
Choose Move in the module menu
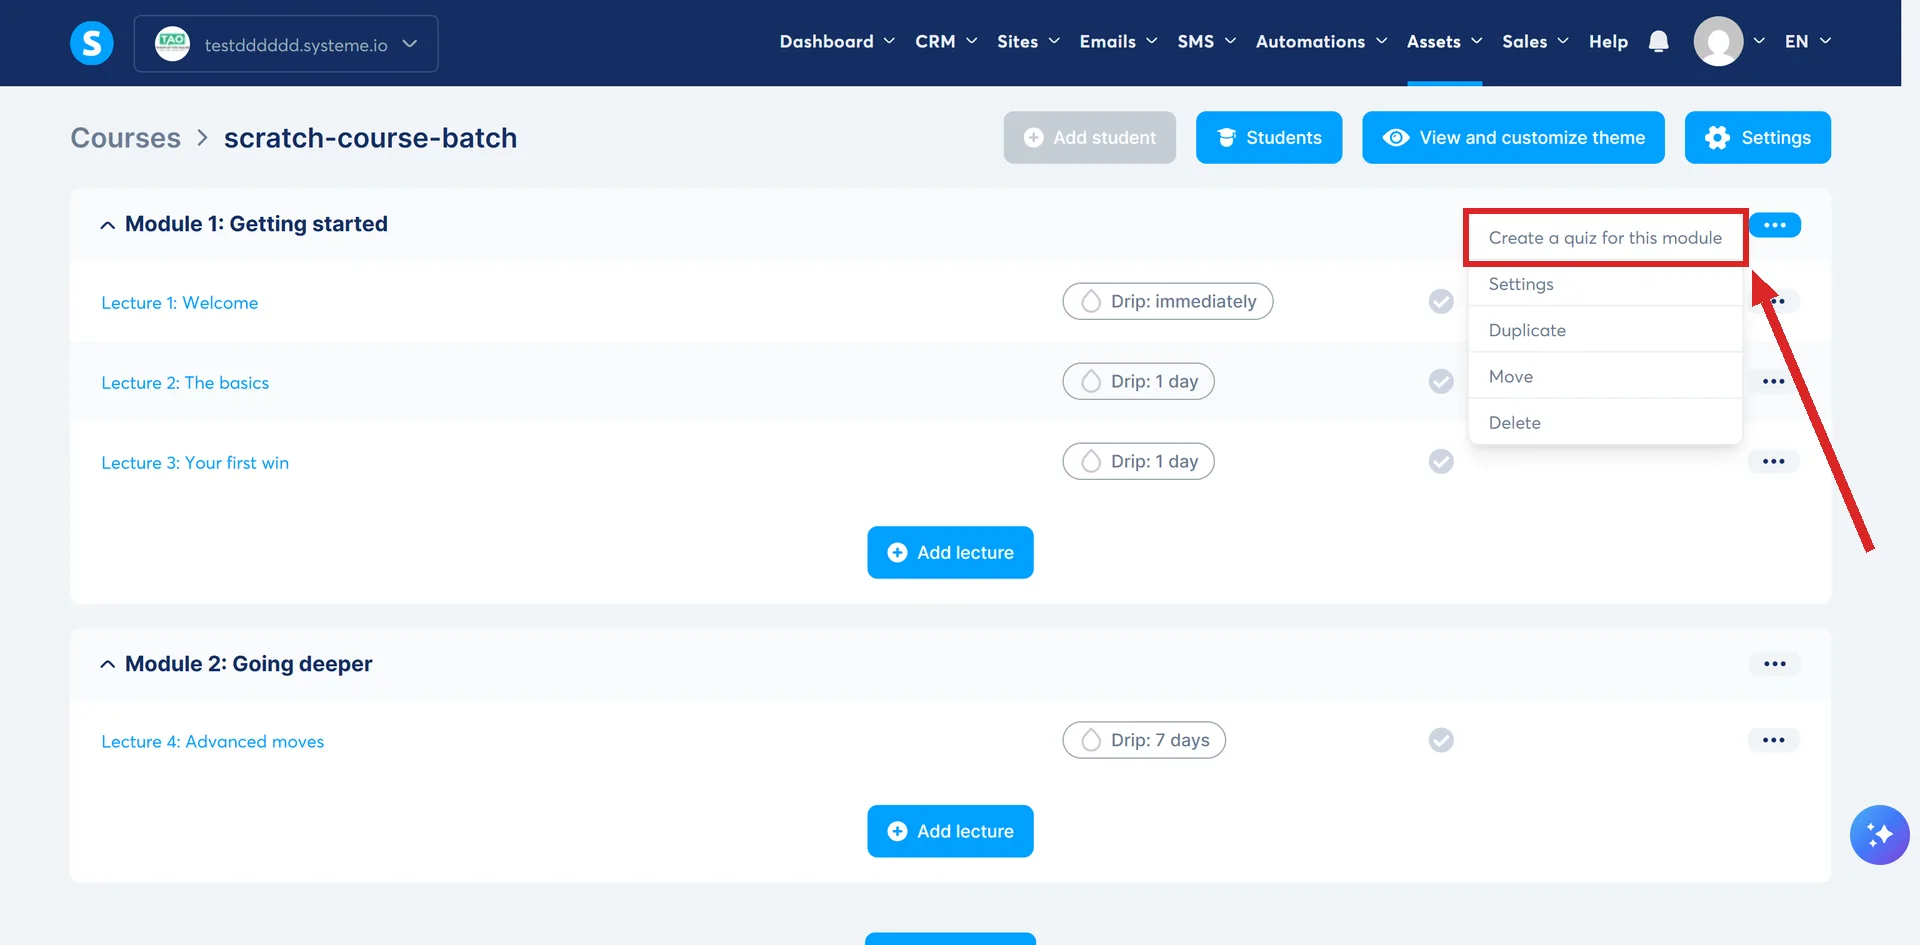(x=1605, y=377)
